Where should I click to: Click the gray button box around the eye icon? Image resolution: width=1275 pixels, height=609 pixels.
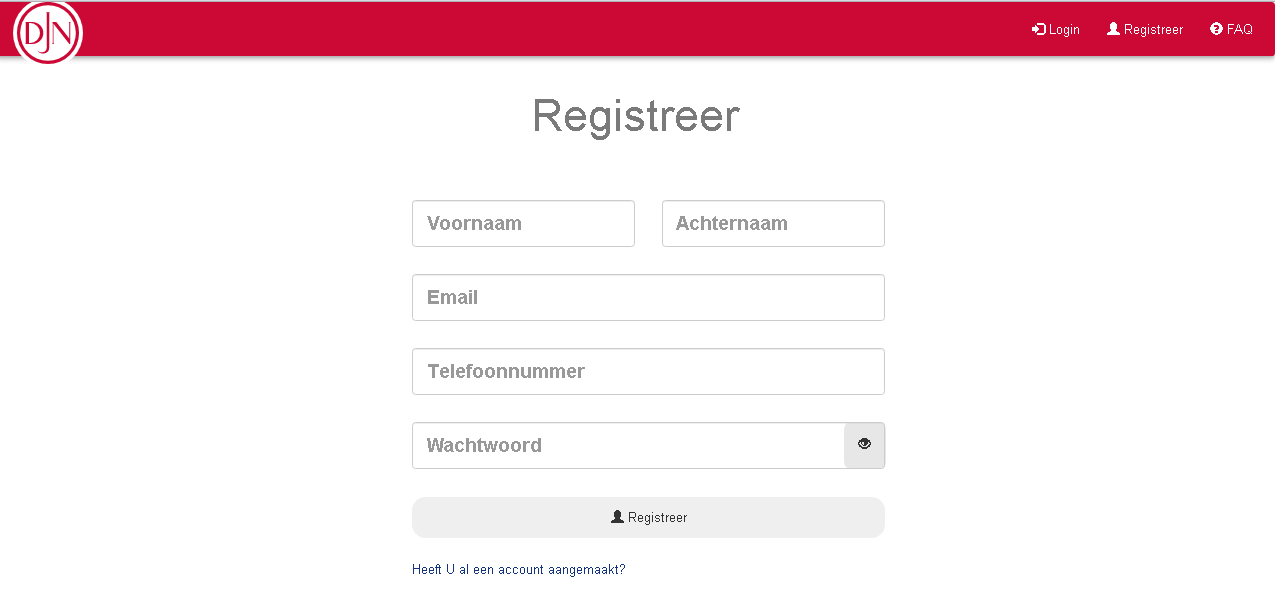[x=864, y=445]
